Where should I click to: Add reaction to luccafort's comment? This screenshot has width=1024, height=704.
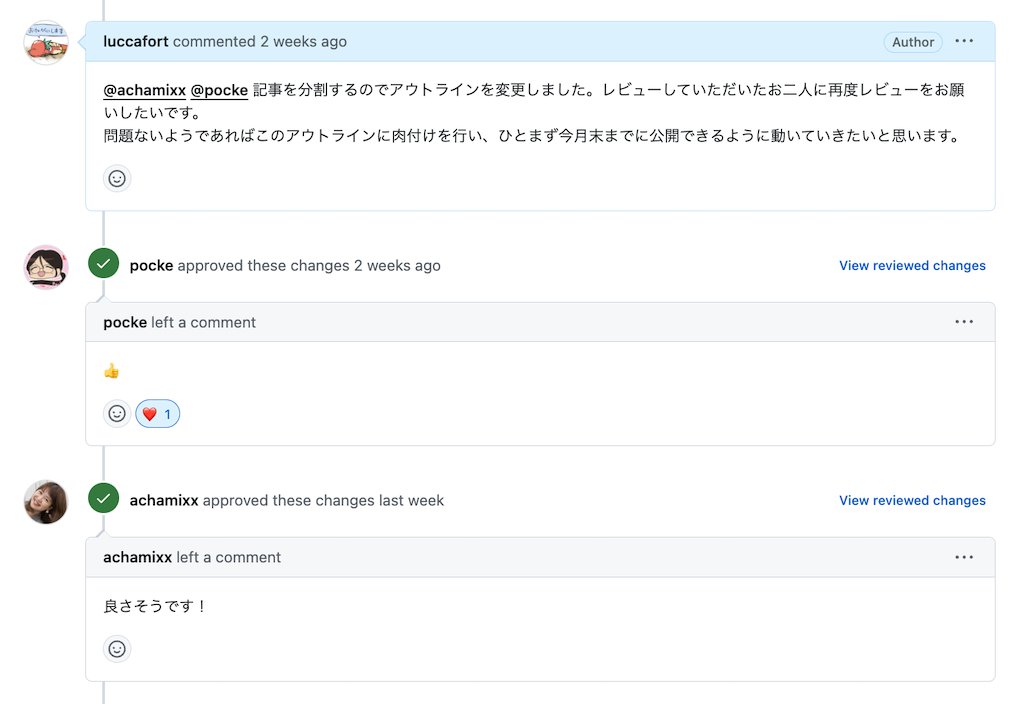point(117,178)
